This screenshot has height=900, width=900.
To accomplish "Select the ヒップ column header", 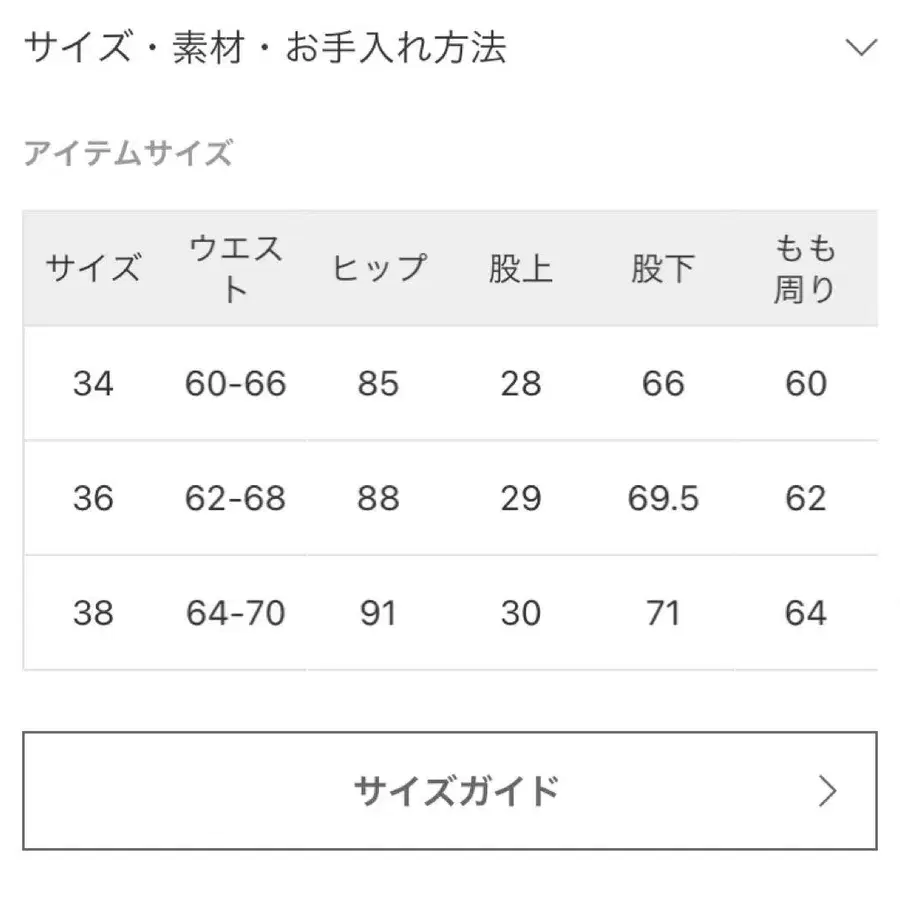I will tap(378, 268).
